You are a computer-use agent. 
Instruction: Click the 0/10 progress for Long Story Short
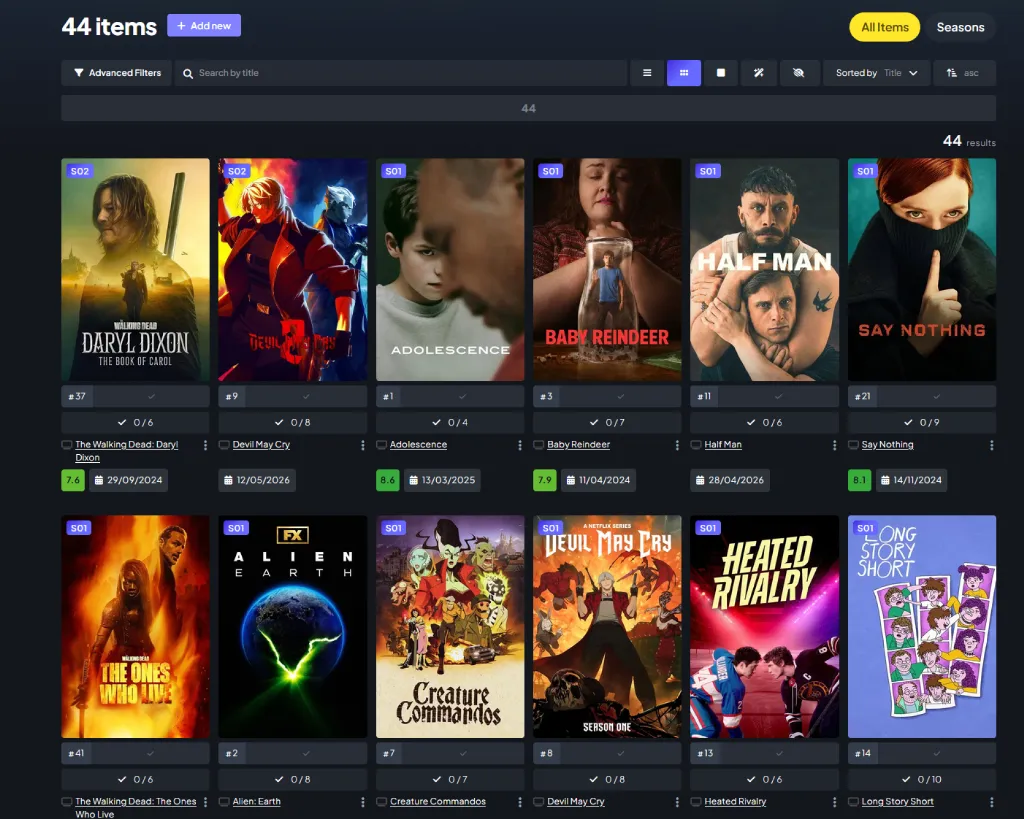921,779
